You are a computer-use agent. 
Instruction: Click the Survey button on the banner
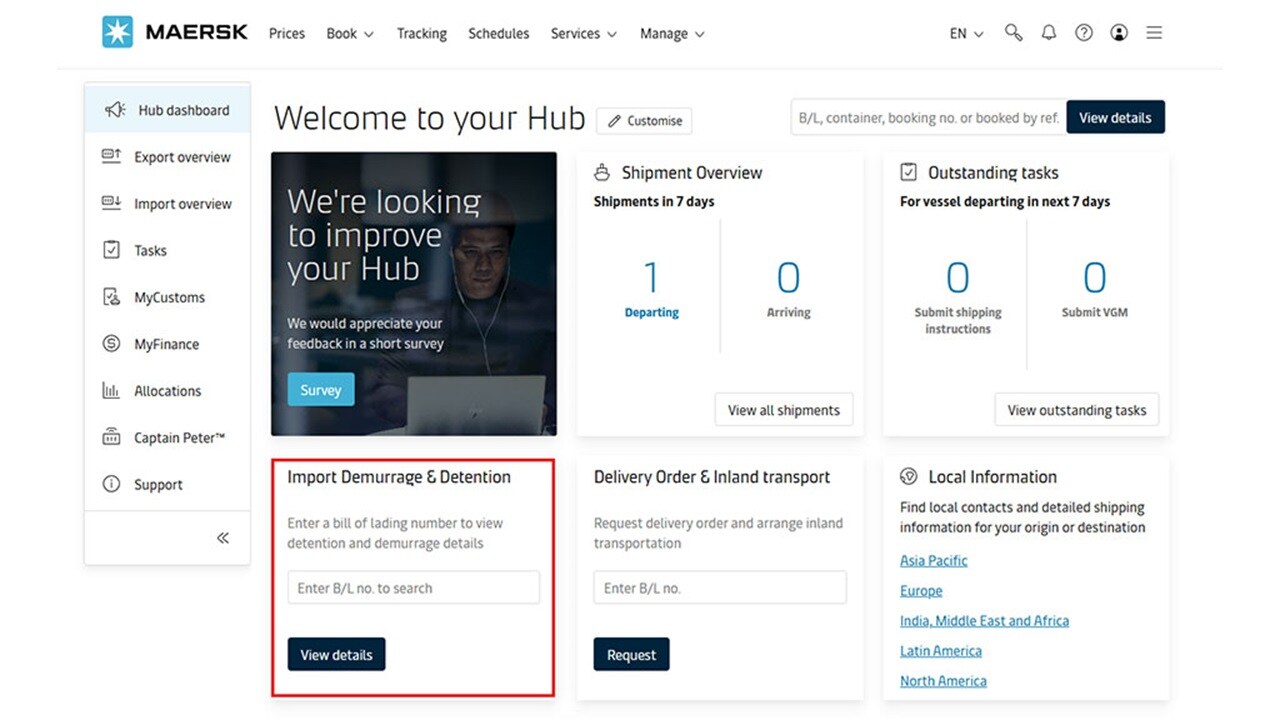[320, 389]
